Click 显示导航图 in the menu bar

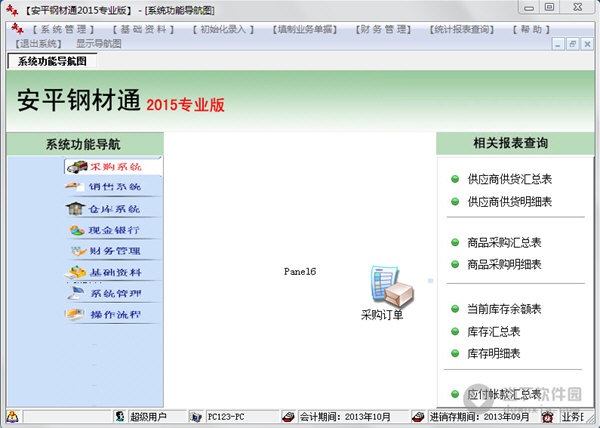[x=98, y=43]
